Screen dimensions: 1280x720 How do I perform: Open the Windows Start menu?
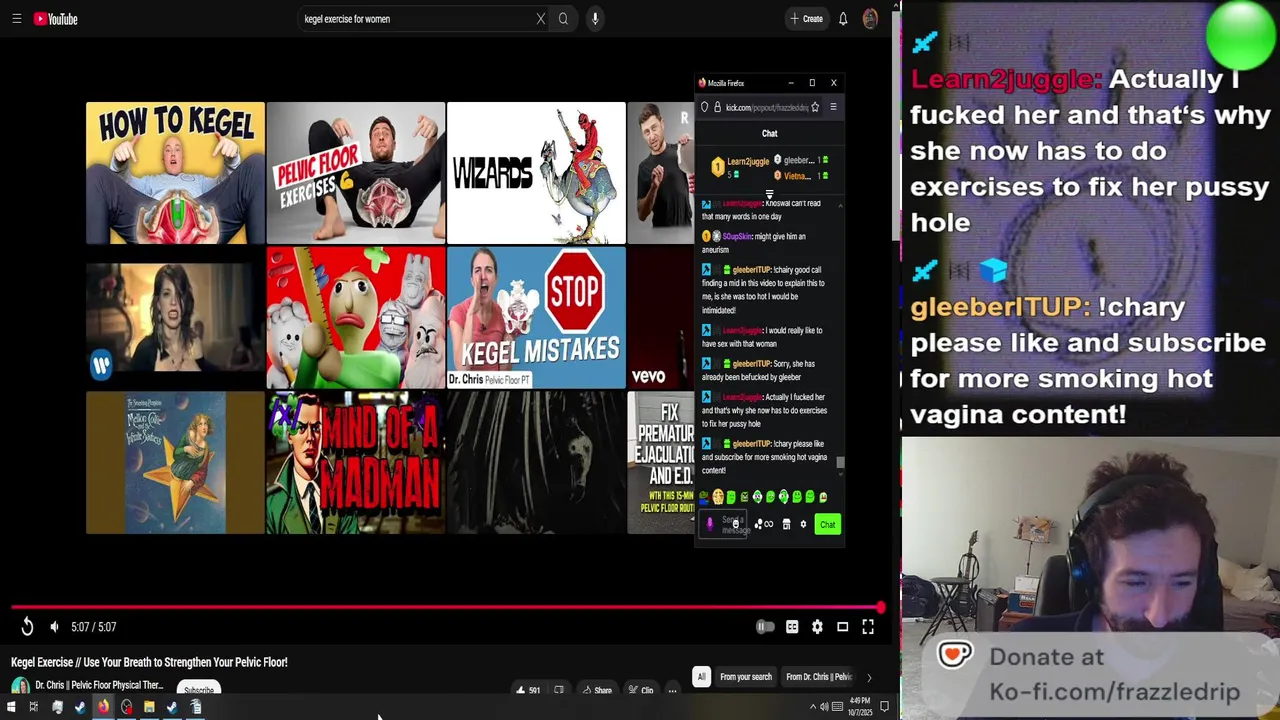pos(11,708)
